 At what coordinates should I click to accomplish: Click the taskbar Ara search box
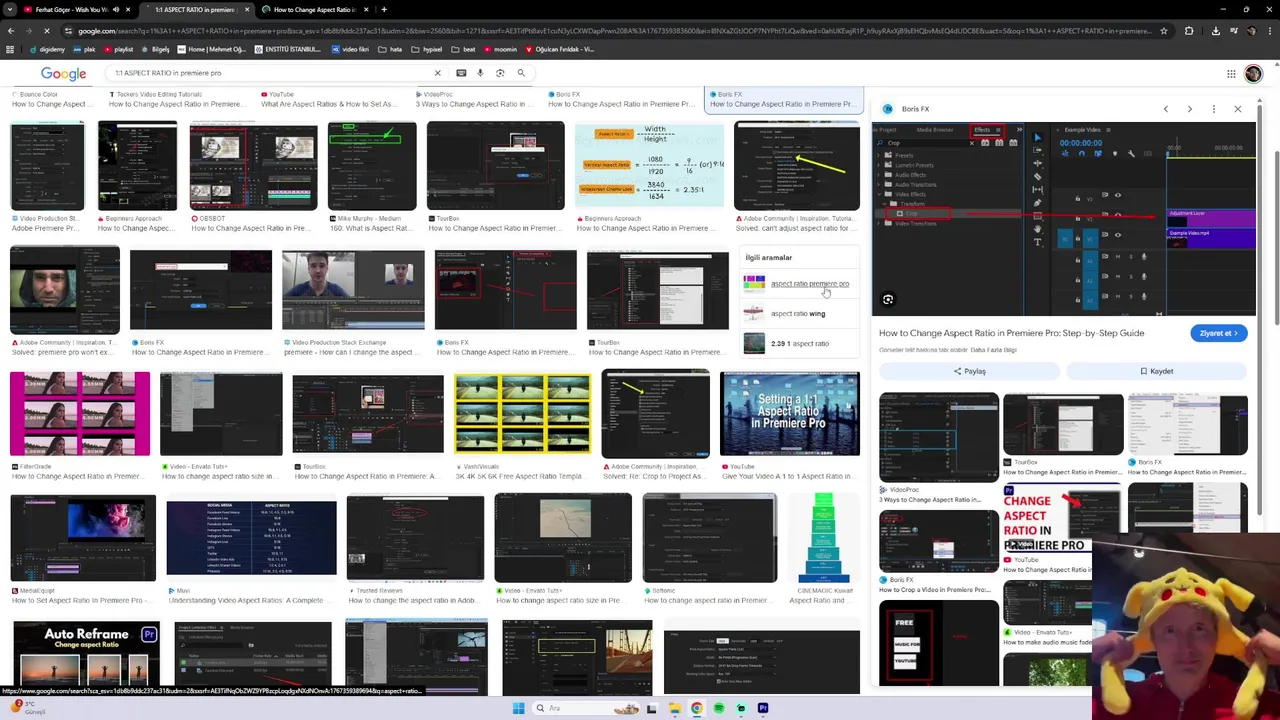pyautogui.click(x=585, y=708)
